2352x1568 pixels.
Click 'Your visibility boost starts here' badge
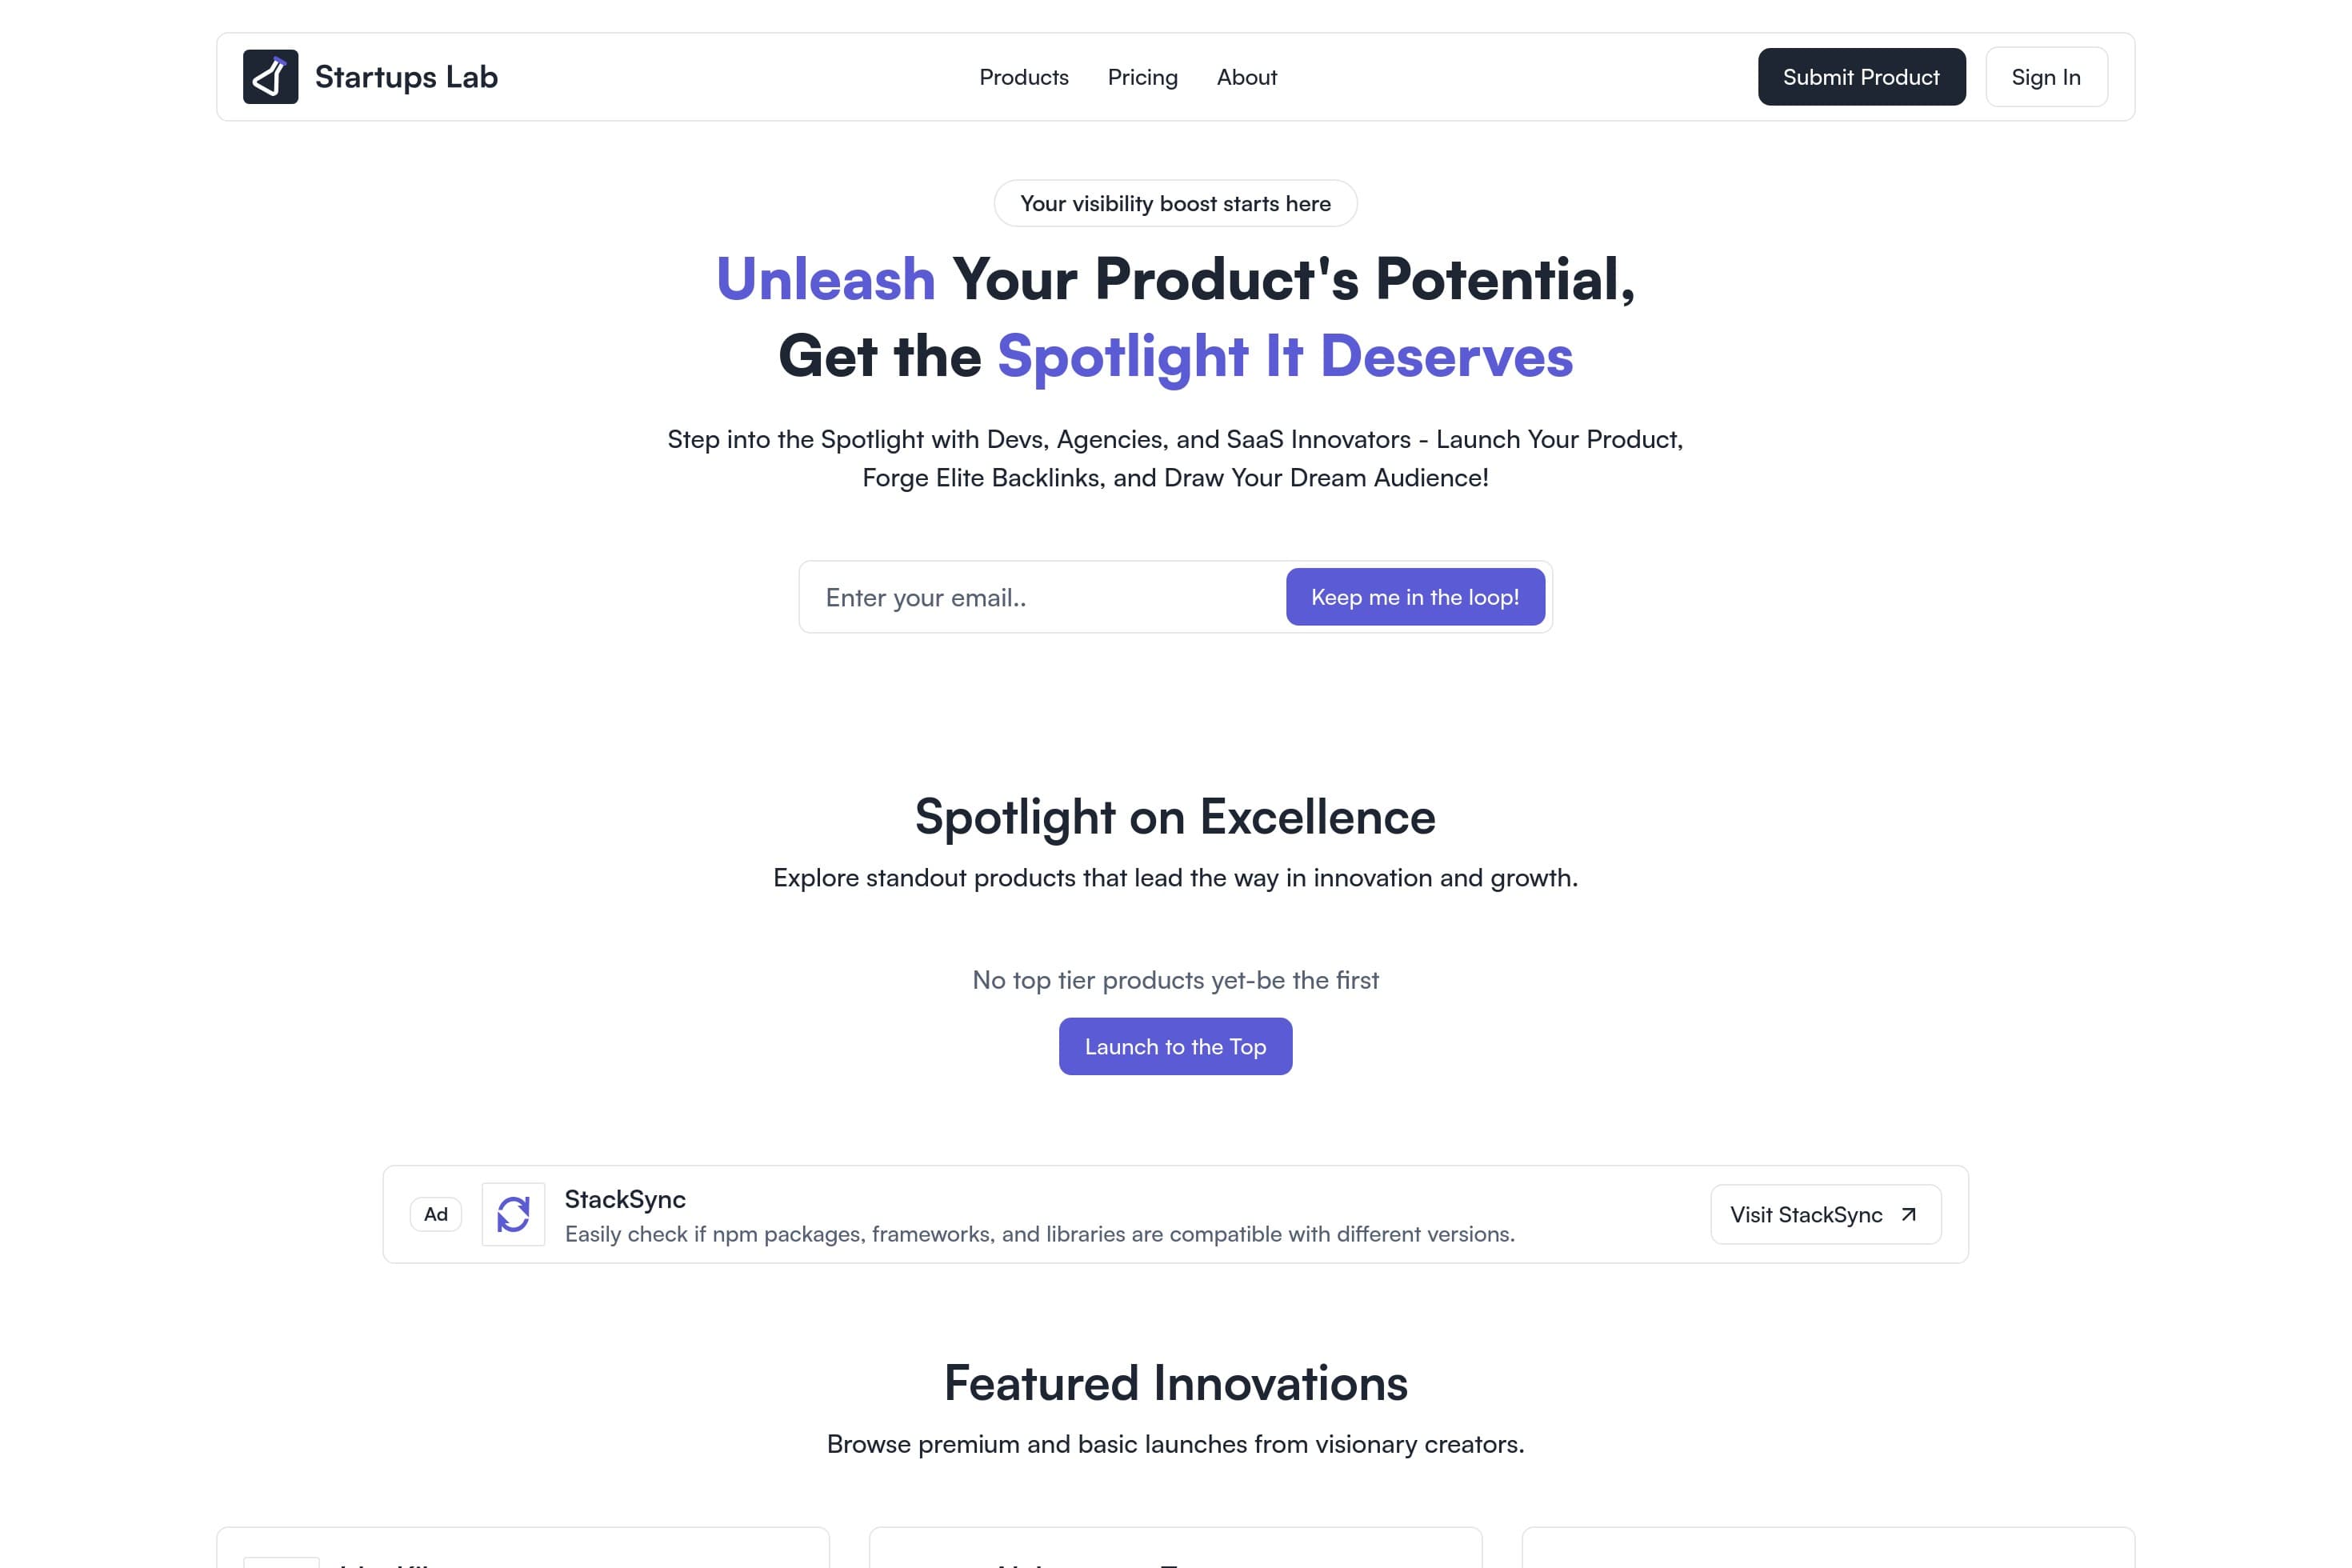click(x=1175, y=203)
